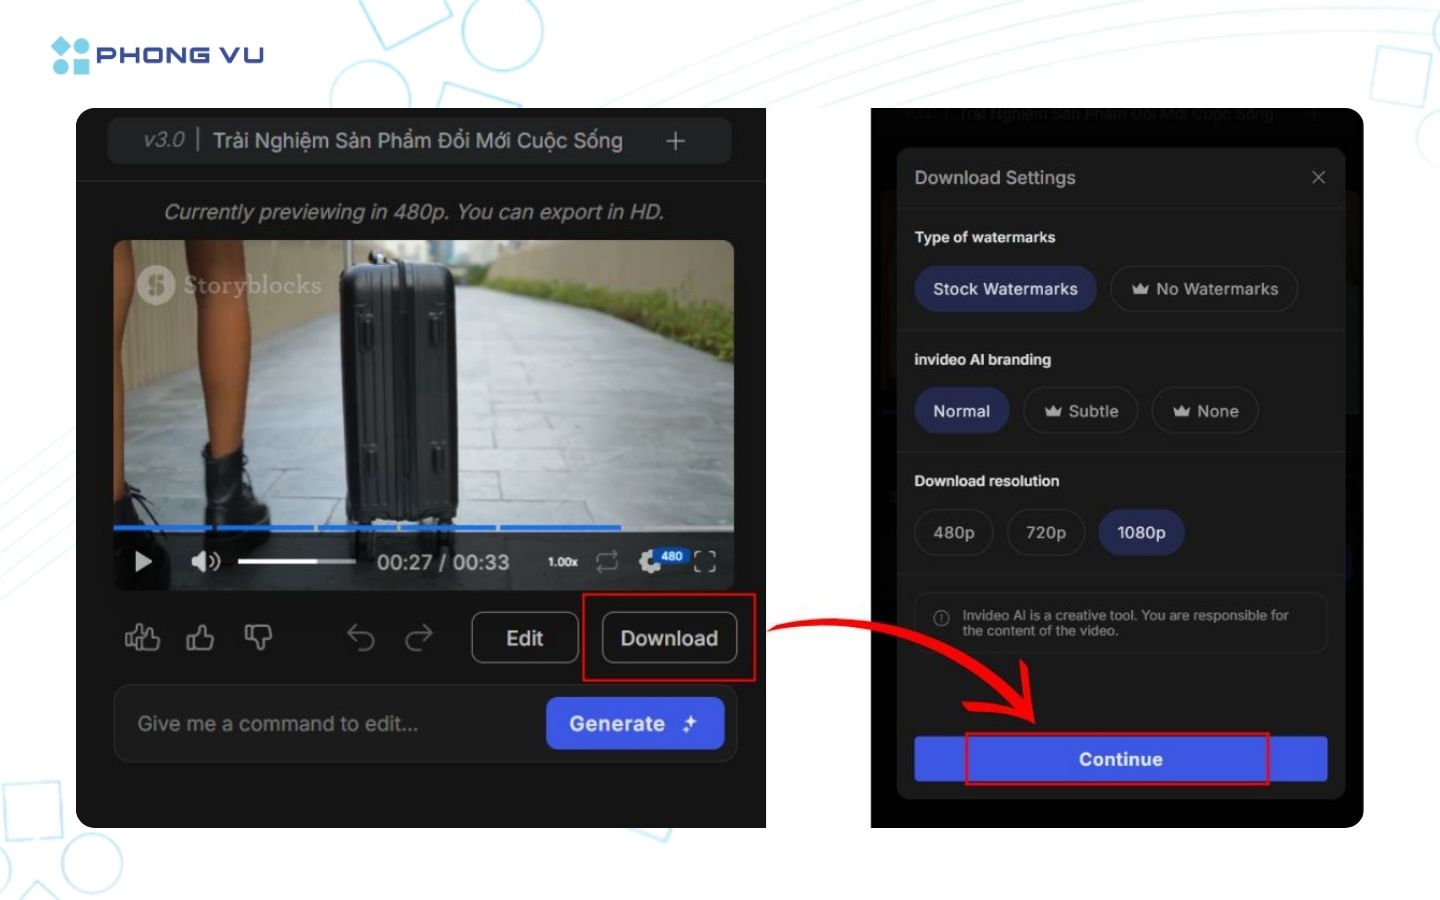Choose Subtle for invideo AI branding
1440x900 pixels.
point(1080,410)
